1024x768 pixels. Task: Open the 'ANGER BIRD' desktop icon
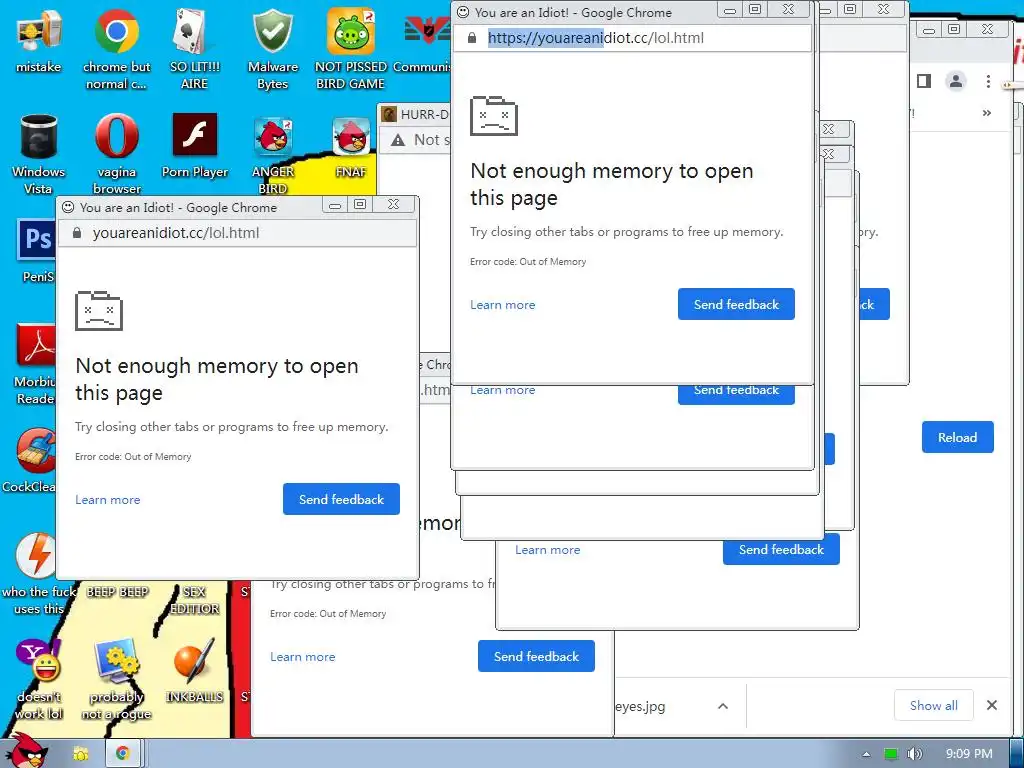coord(273,155)
